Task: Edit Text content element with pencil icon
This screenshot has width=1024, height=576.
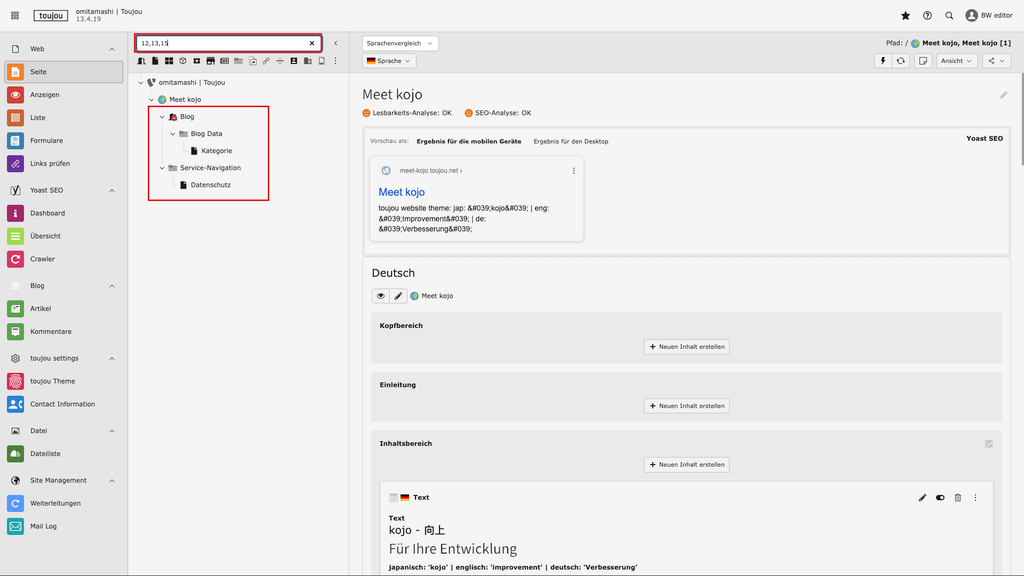Action: point(923,497)
